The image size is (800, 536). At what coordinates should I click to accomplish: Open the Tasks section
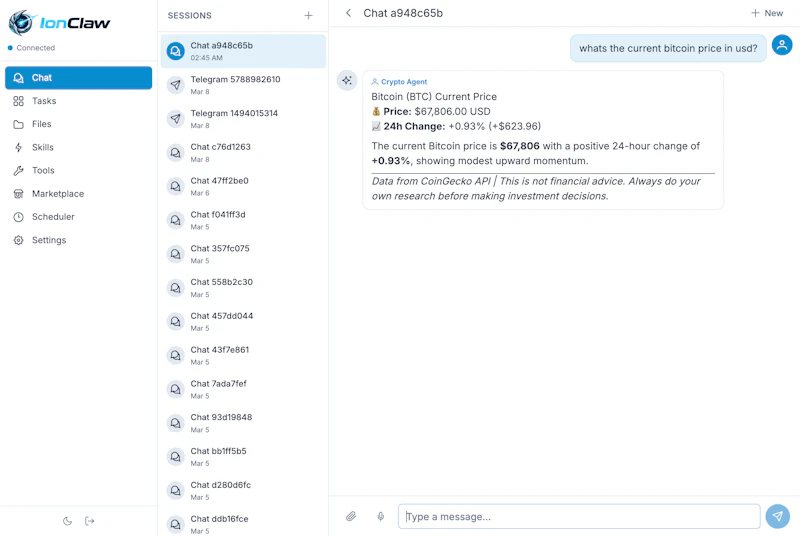pyautogui.click(x=79, y=101)
